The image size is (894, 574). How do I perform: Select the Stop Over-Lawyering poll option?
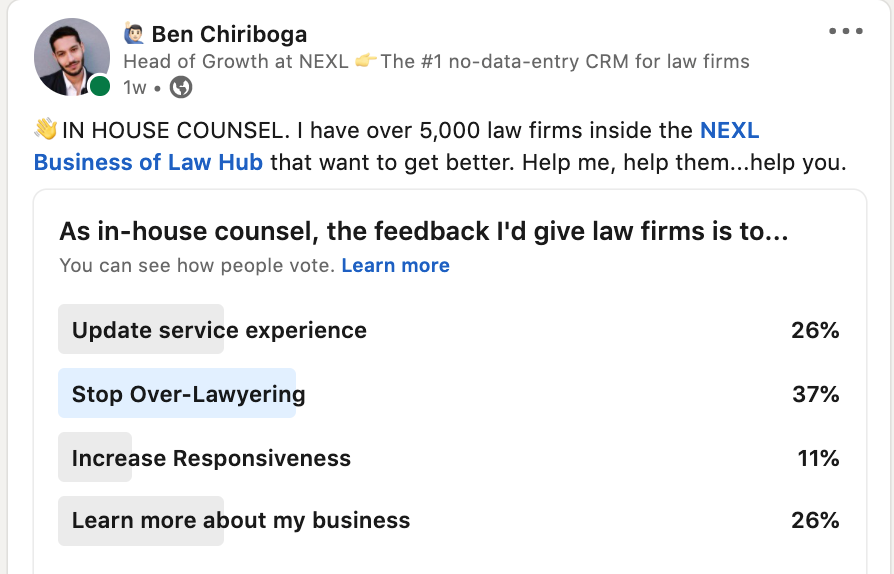click(x=449, y=393)
